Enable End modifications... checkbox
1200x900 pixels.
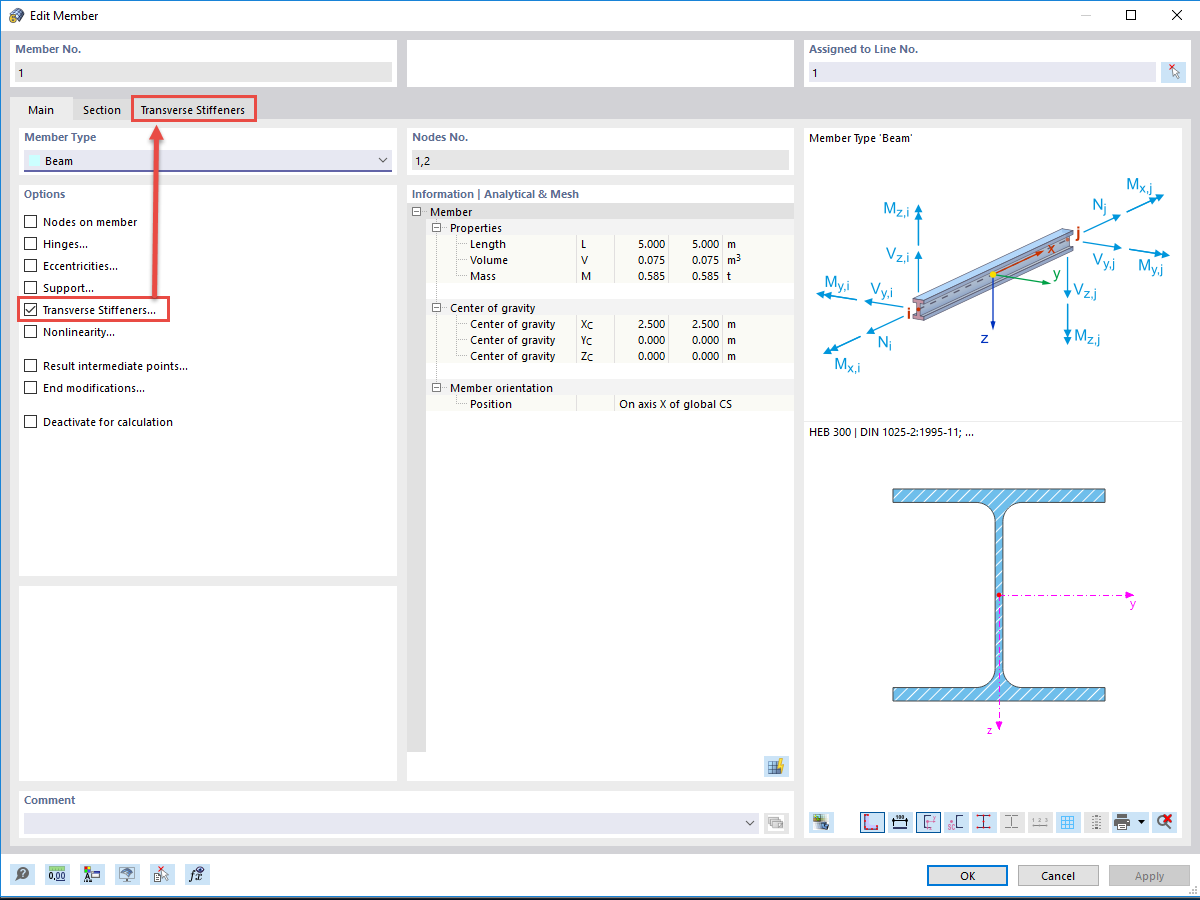(x=31, y=388)
